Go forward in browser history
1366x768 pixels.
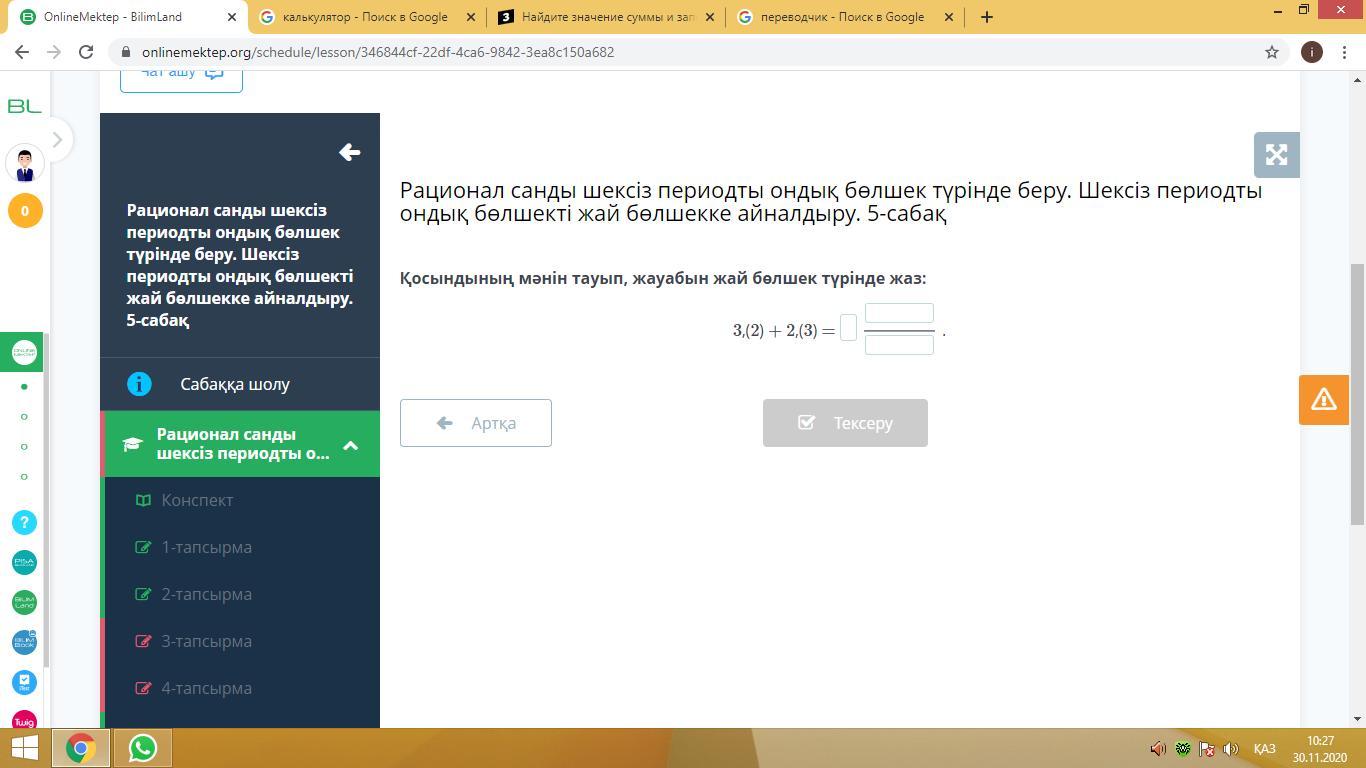pyautogui.click(x=54, y=52)
